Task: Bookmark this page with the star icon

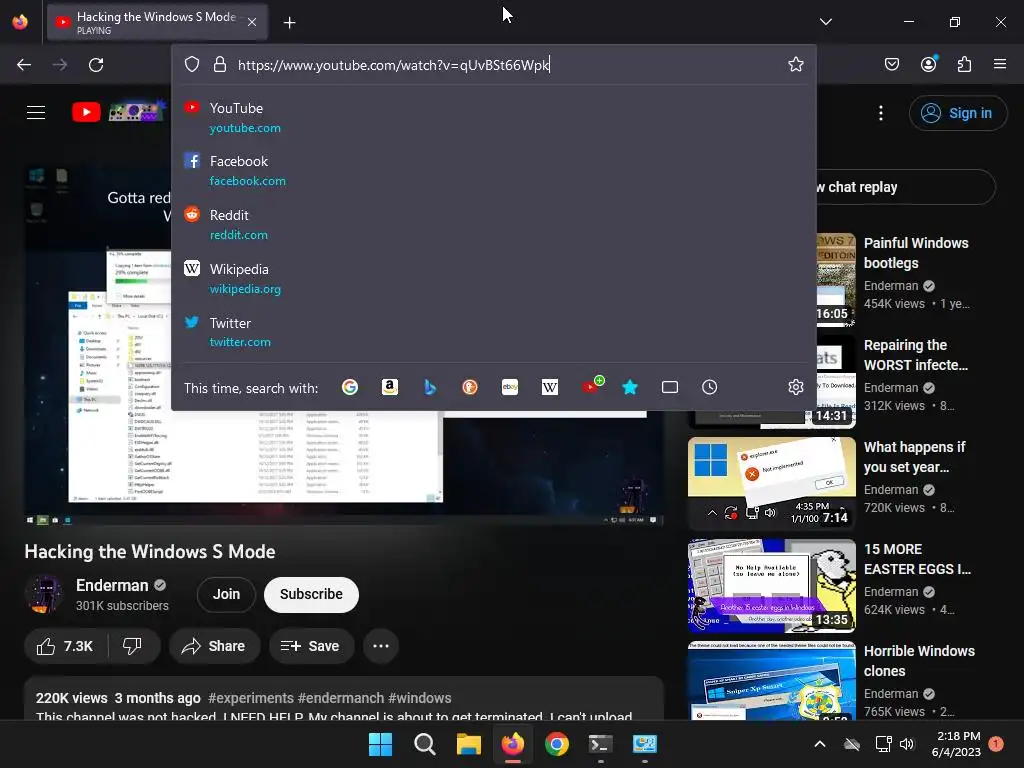Action: [795, 64]
